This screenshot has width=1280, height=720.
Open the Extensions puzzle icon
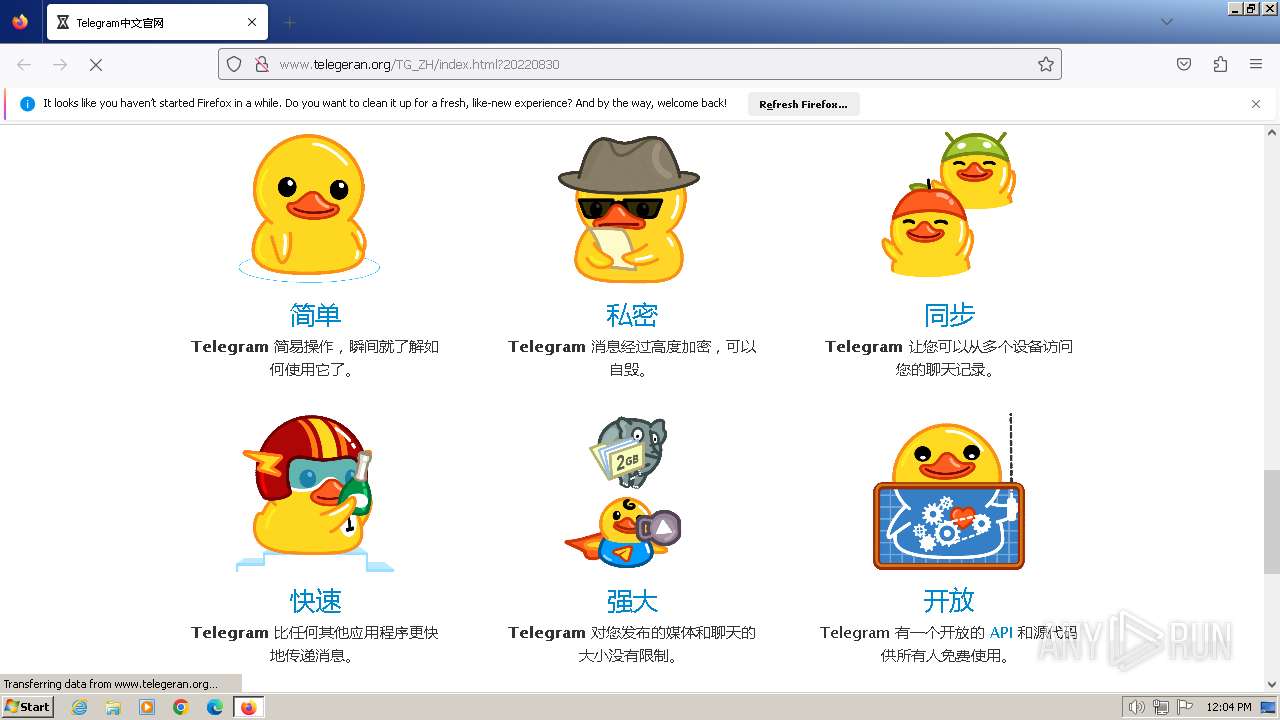[1220, 64]
